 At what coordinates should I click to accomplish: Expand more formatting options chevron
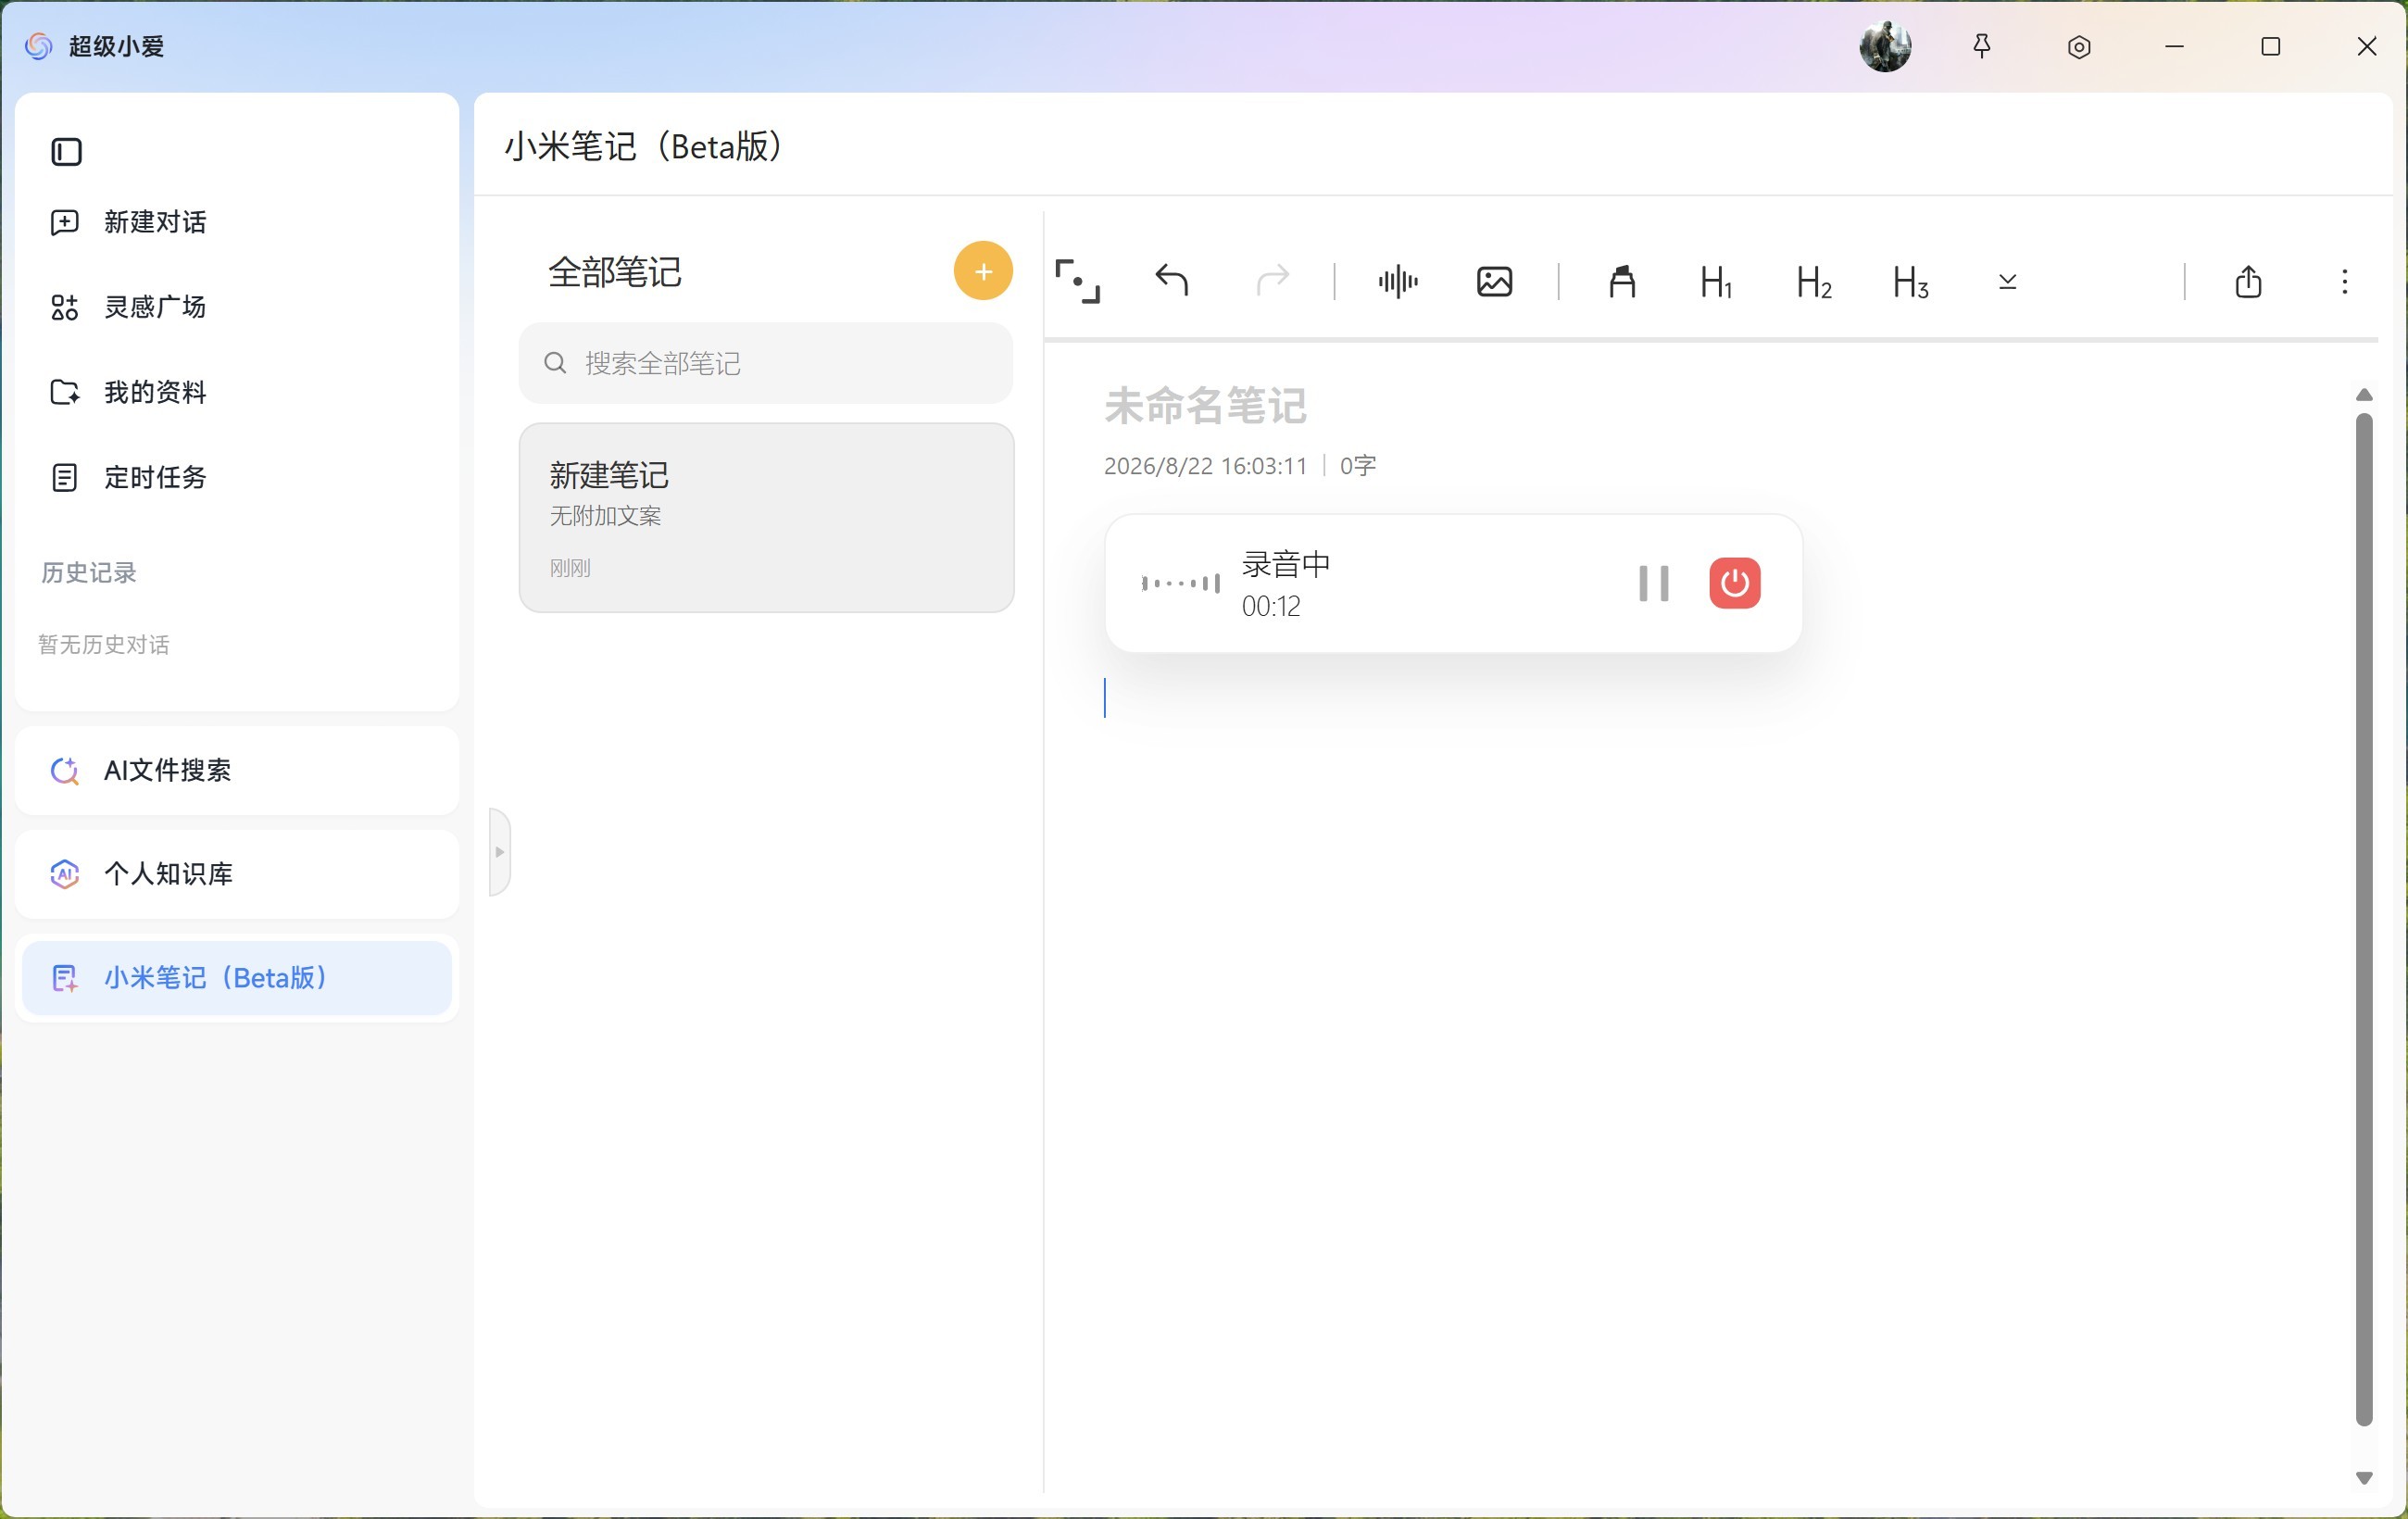coord(2007,282)
